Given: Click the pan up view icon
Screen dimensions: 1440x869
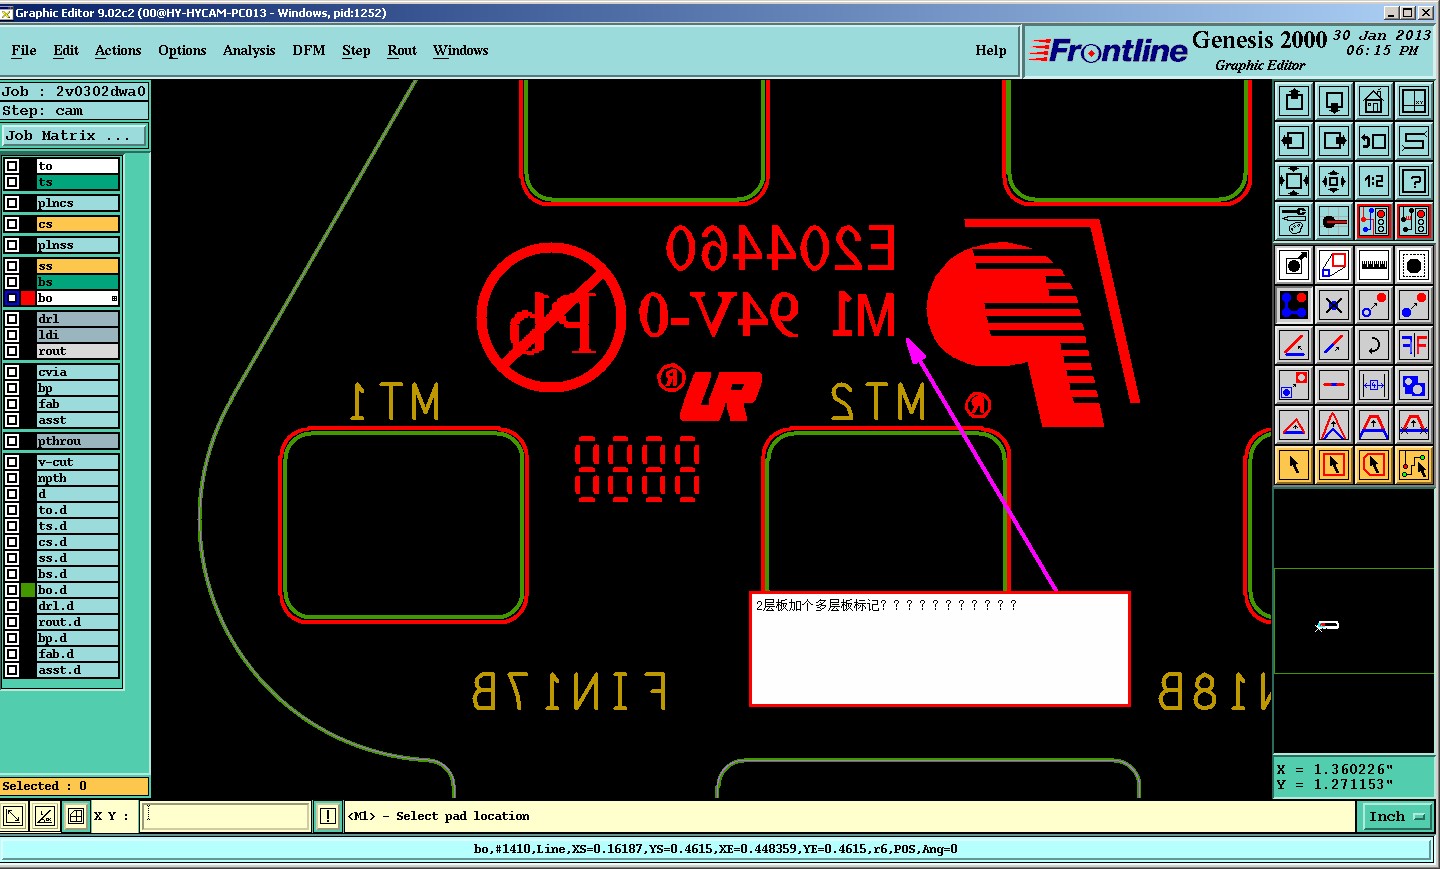Looking at the screenshot, I should [x=1294, y=101].
